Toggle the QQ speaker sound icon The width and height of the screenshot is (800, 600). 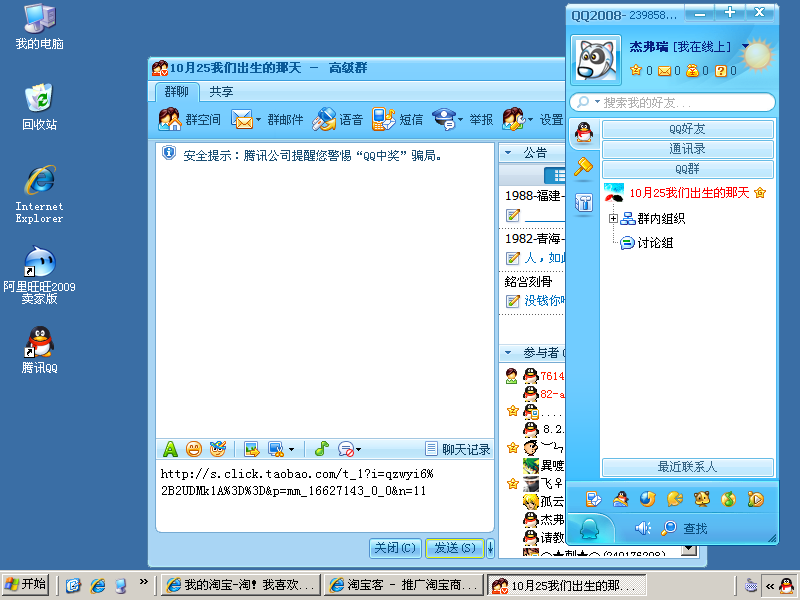click(x=642, y=528)
